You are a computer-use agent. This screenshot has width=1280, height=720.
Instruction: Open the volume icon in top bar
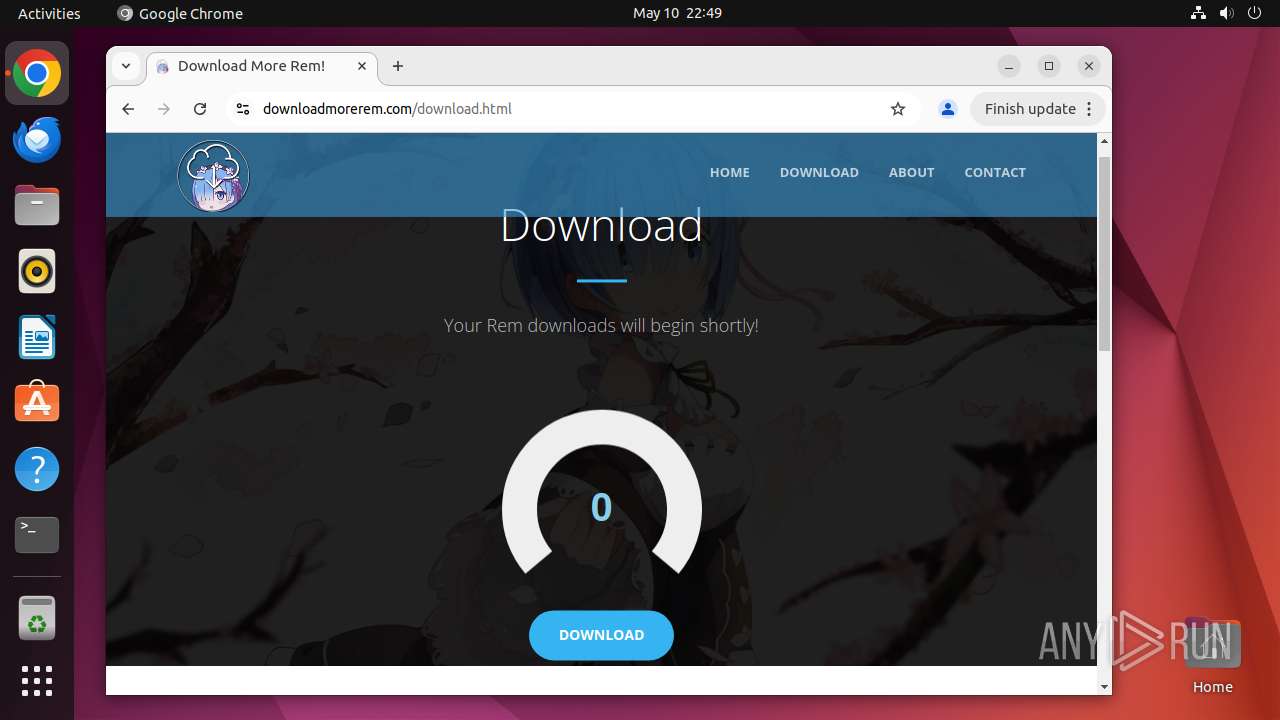(1227, 13)
